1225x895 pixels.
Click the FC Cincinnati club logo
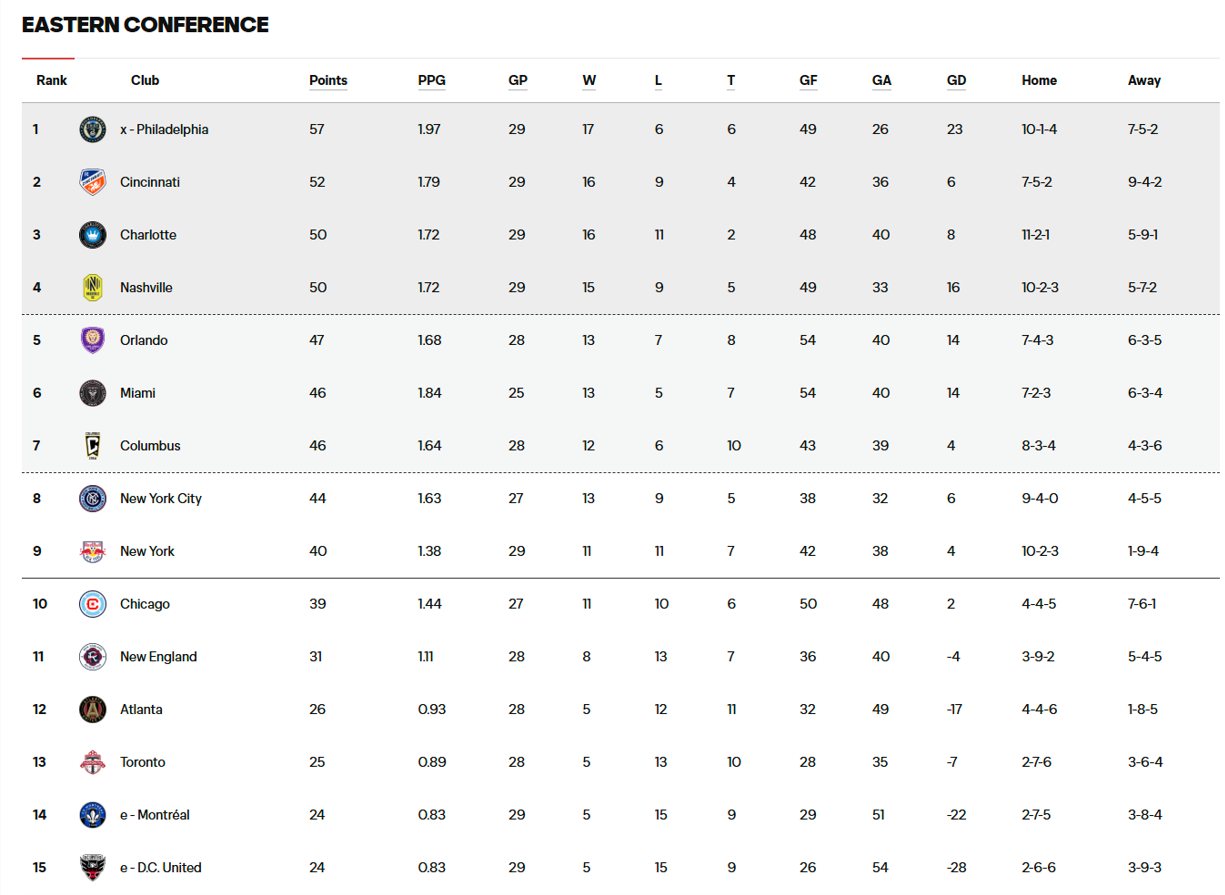point(92,182)
